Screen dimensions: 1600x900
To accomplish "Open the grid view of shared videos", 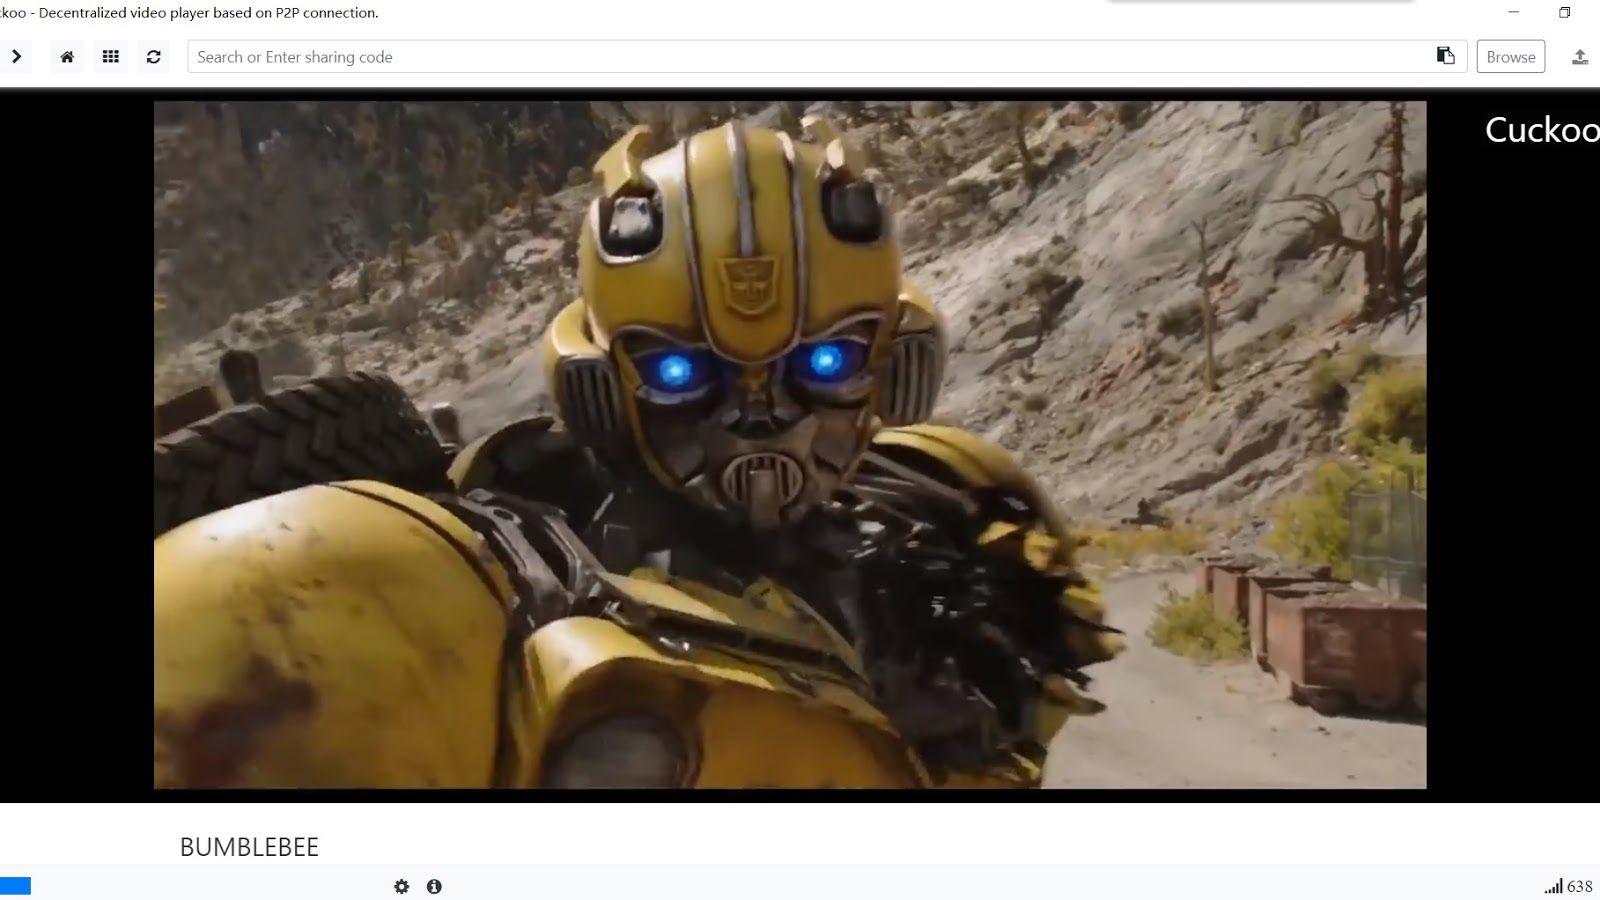I will point(111,57).
